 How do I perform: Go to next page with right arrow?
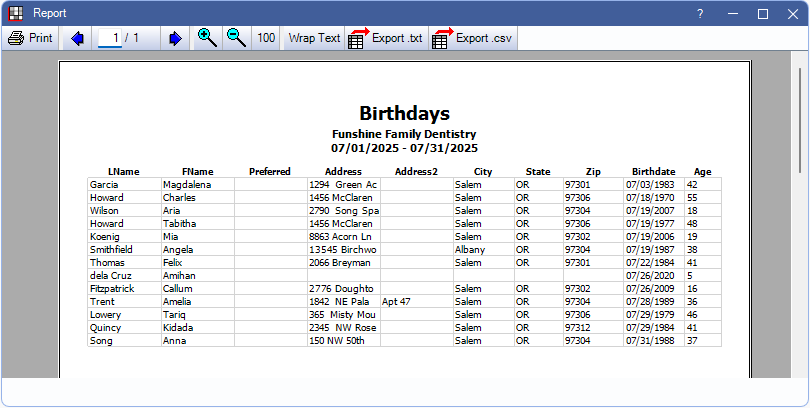tap(175, 38)
